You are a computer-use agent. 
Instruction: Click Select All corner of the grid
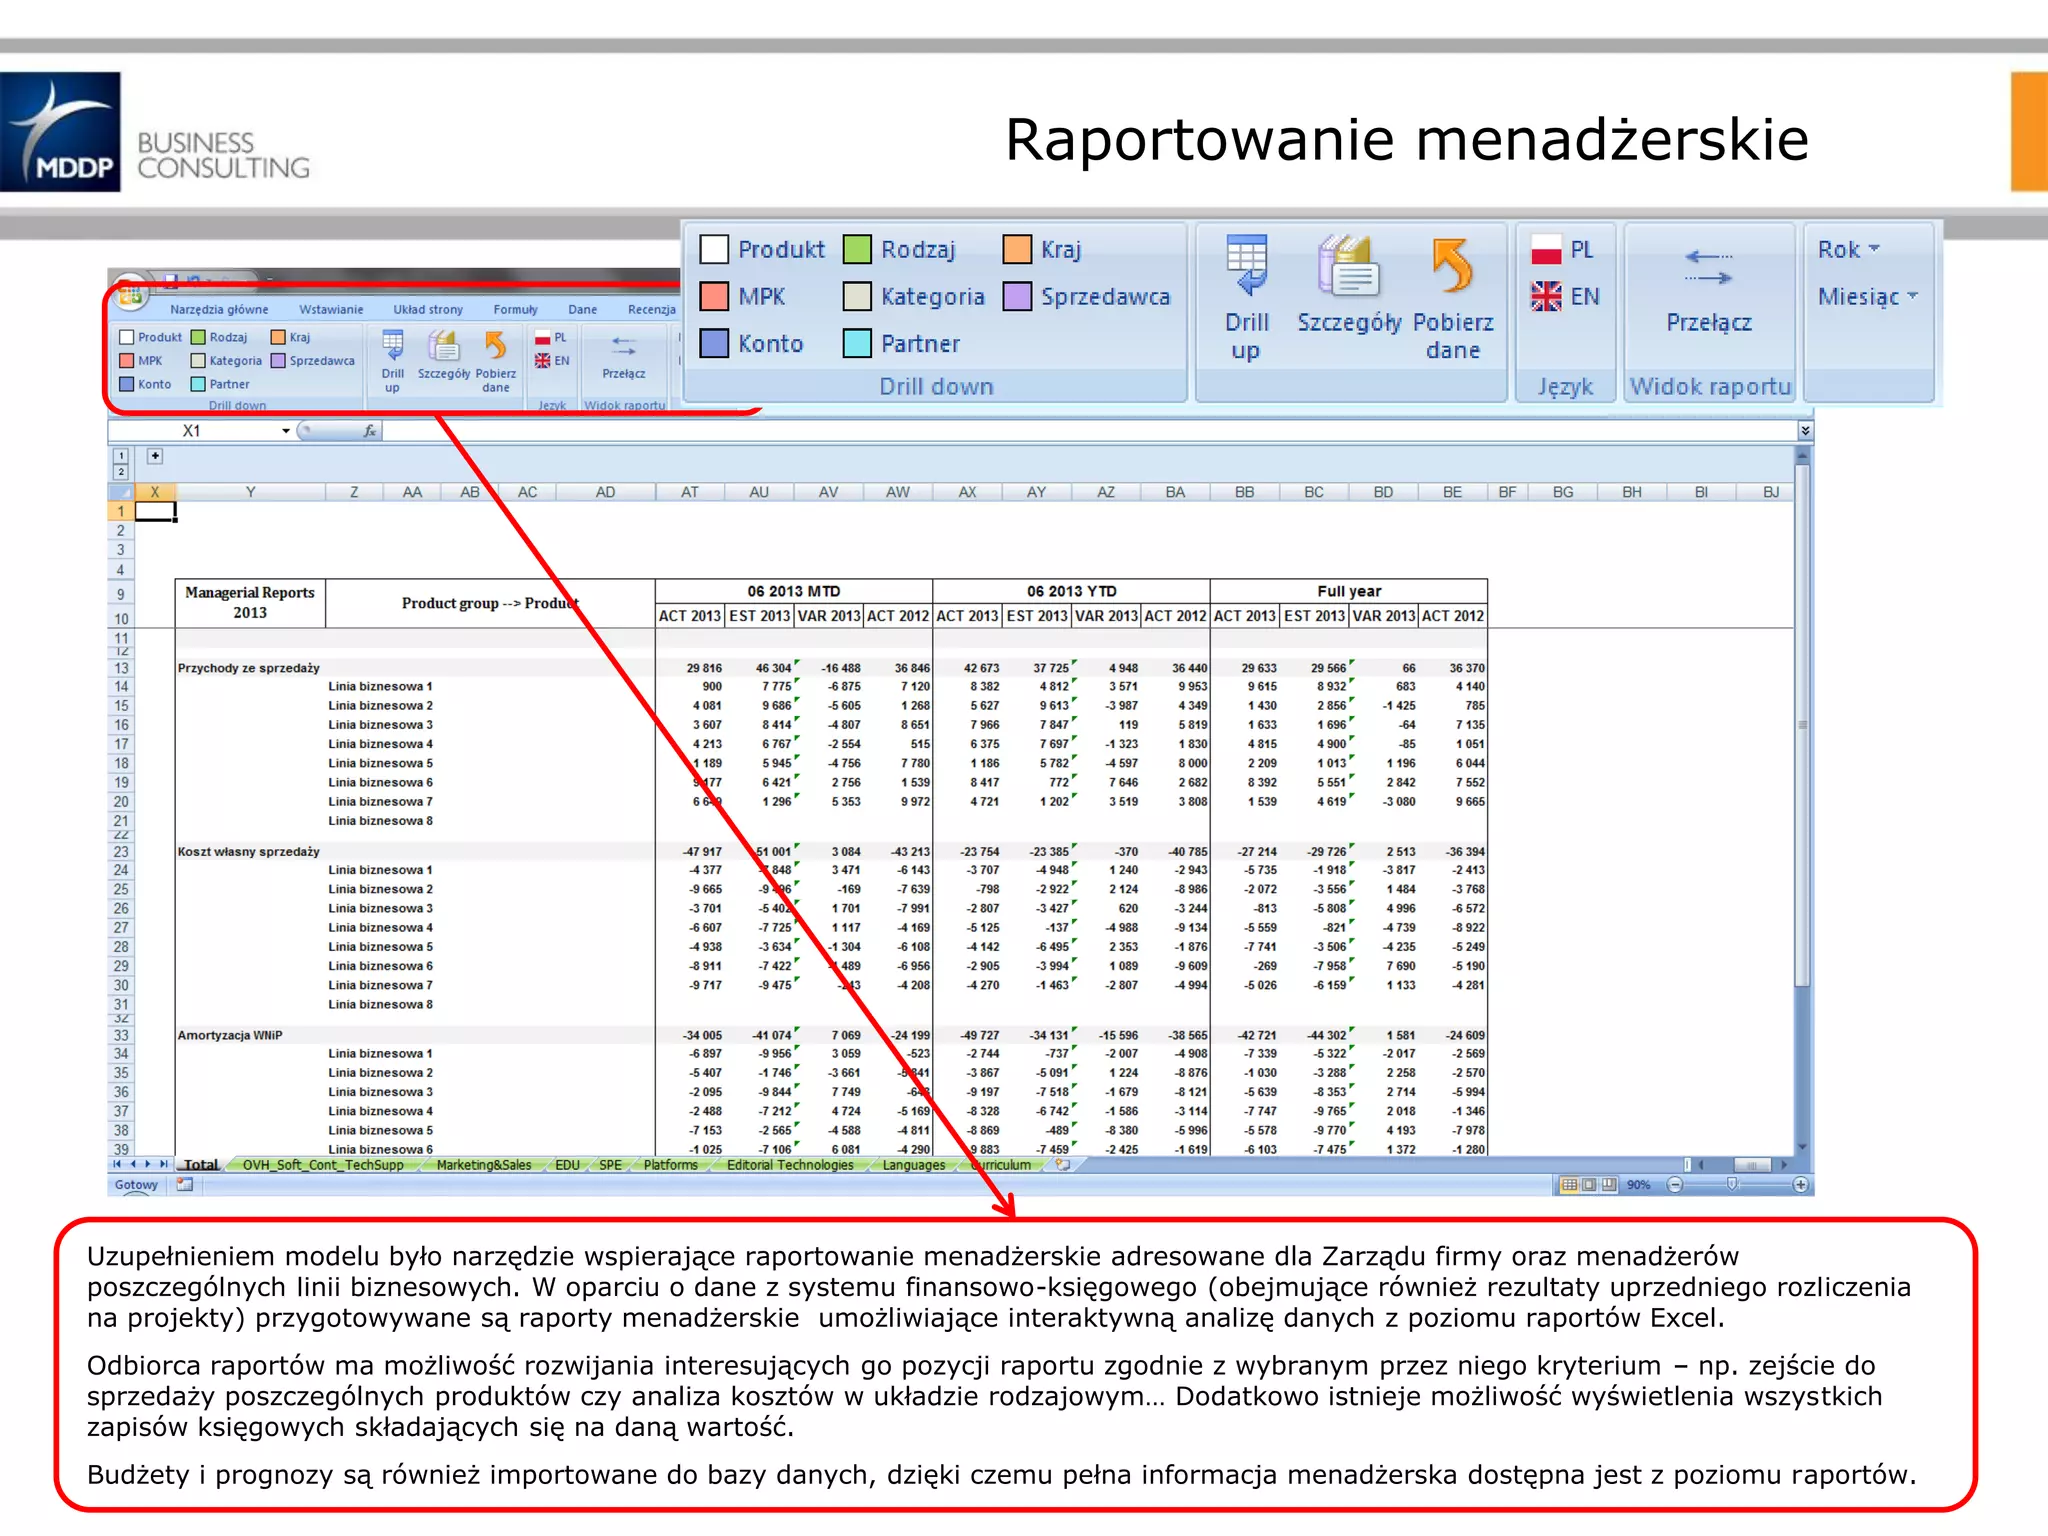(x=120, y=492)
